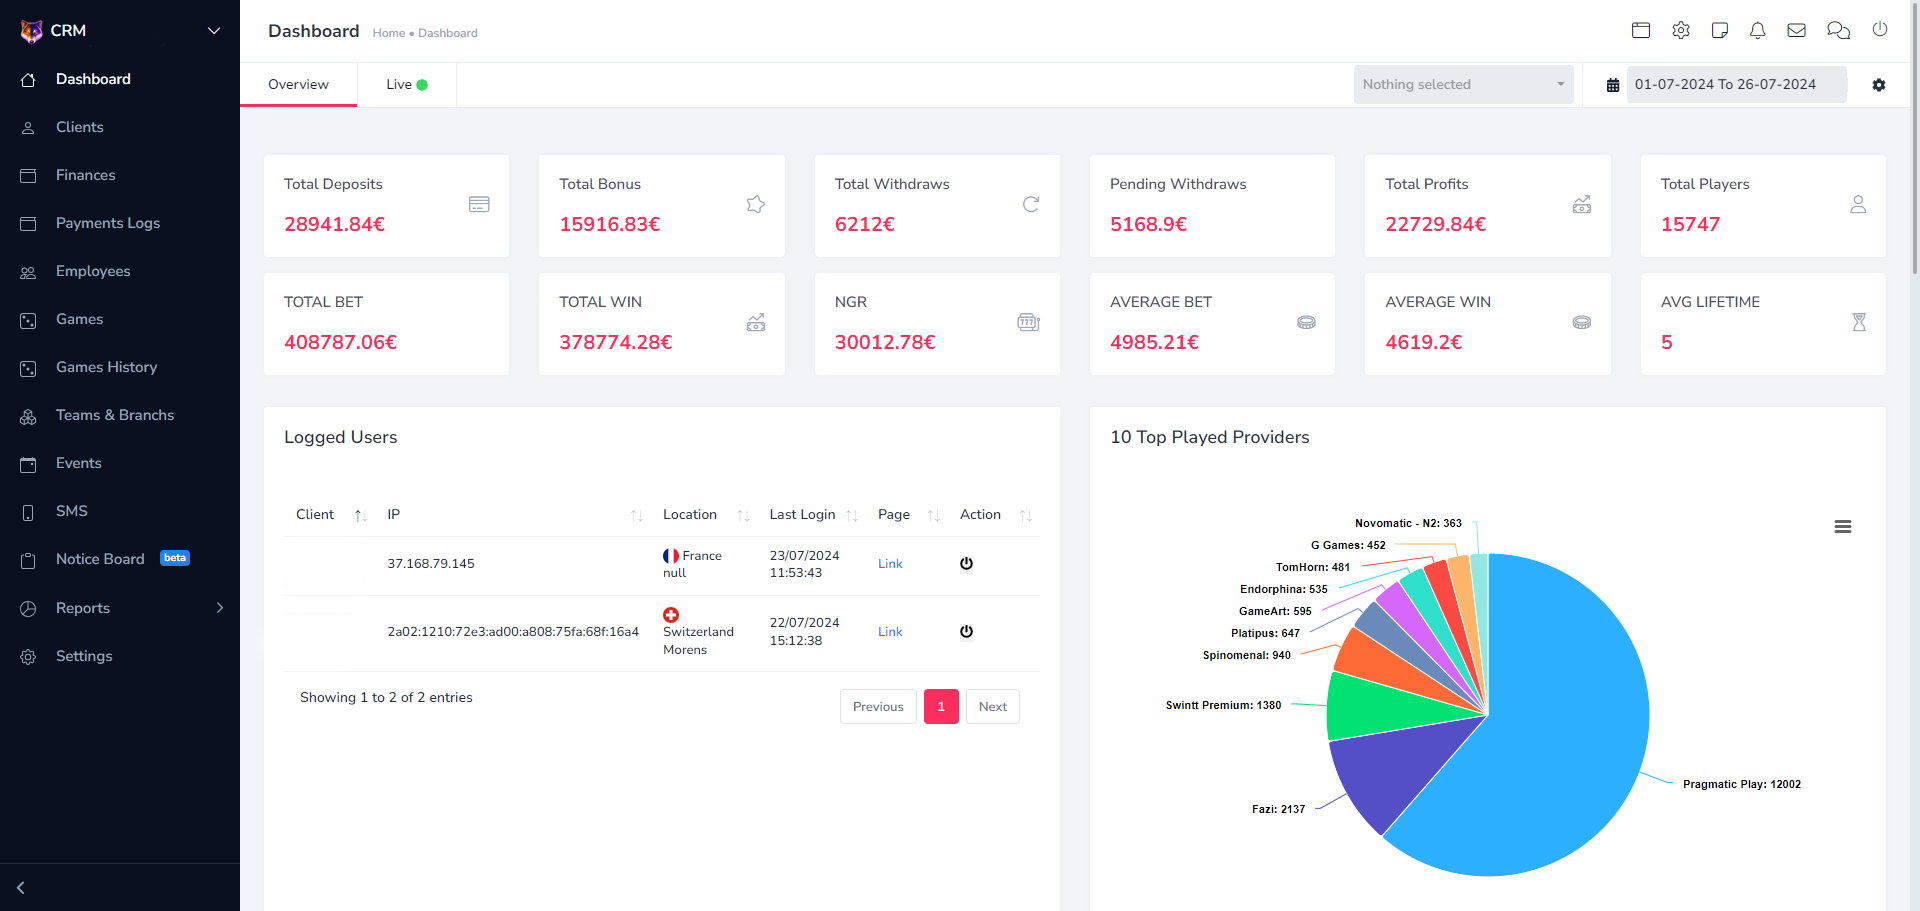Open the chat bubbles icon

pos(1838,30)
